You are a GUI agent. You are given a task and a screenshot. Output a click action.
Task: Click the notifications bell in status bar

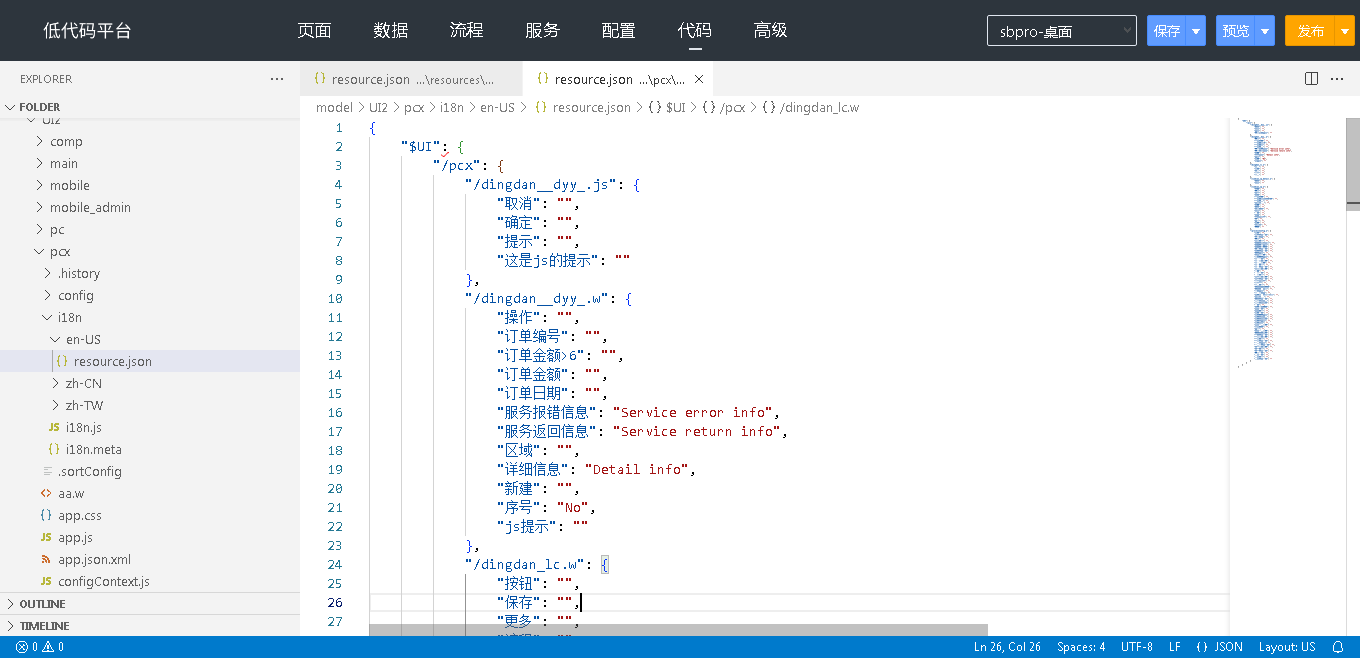click(1338, 647)
